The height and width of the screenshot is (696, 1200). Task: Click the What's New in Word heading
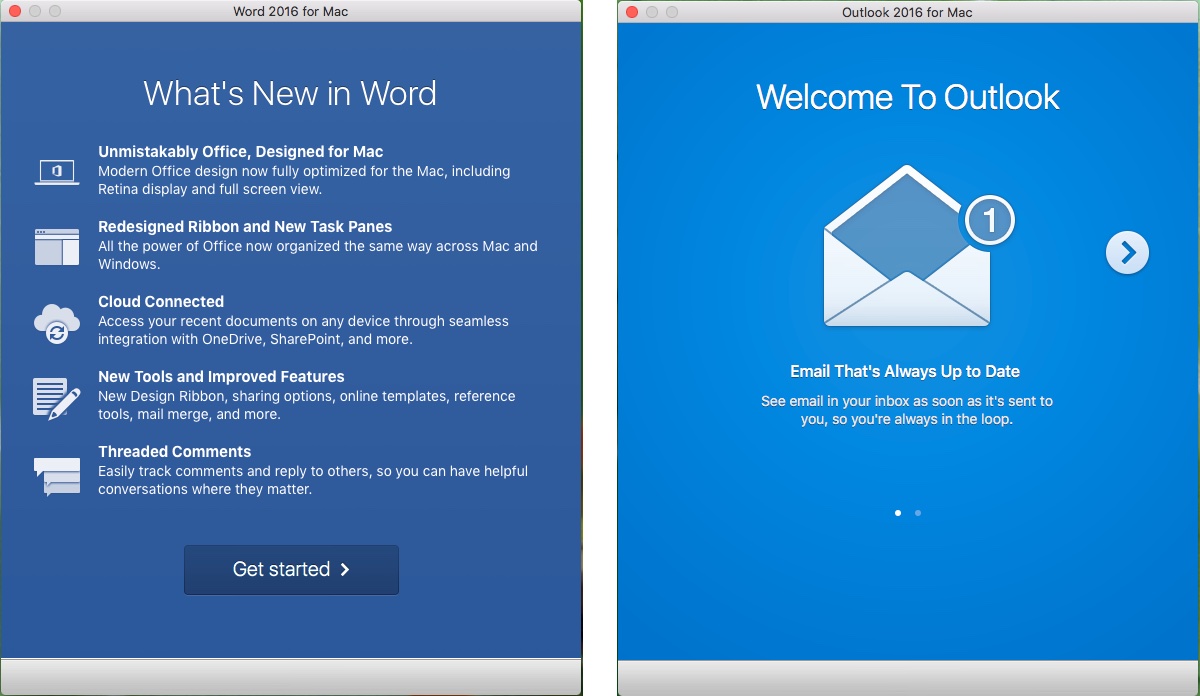[290, 93]
